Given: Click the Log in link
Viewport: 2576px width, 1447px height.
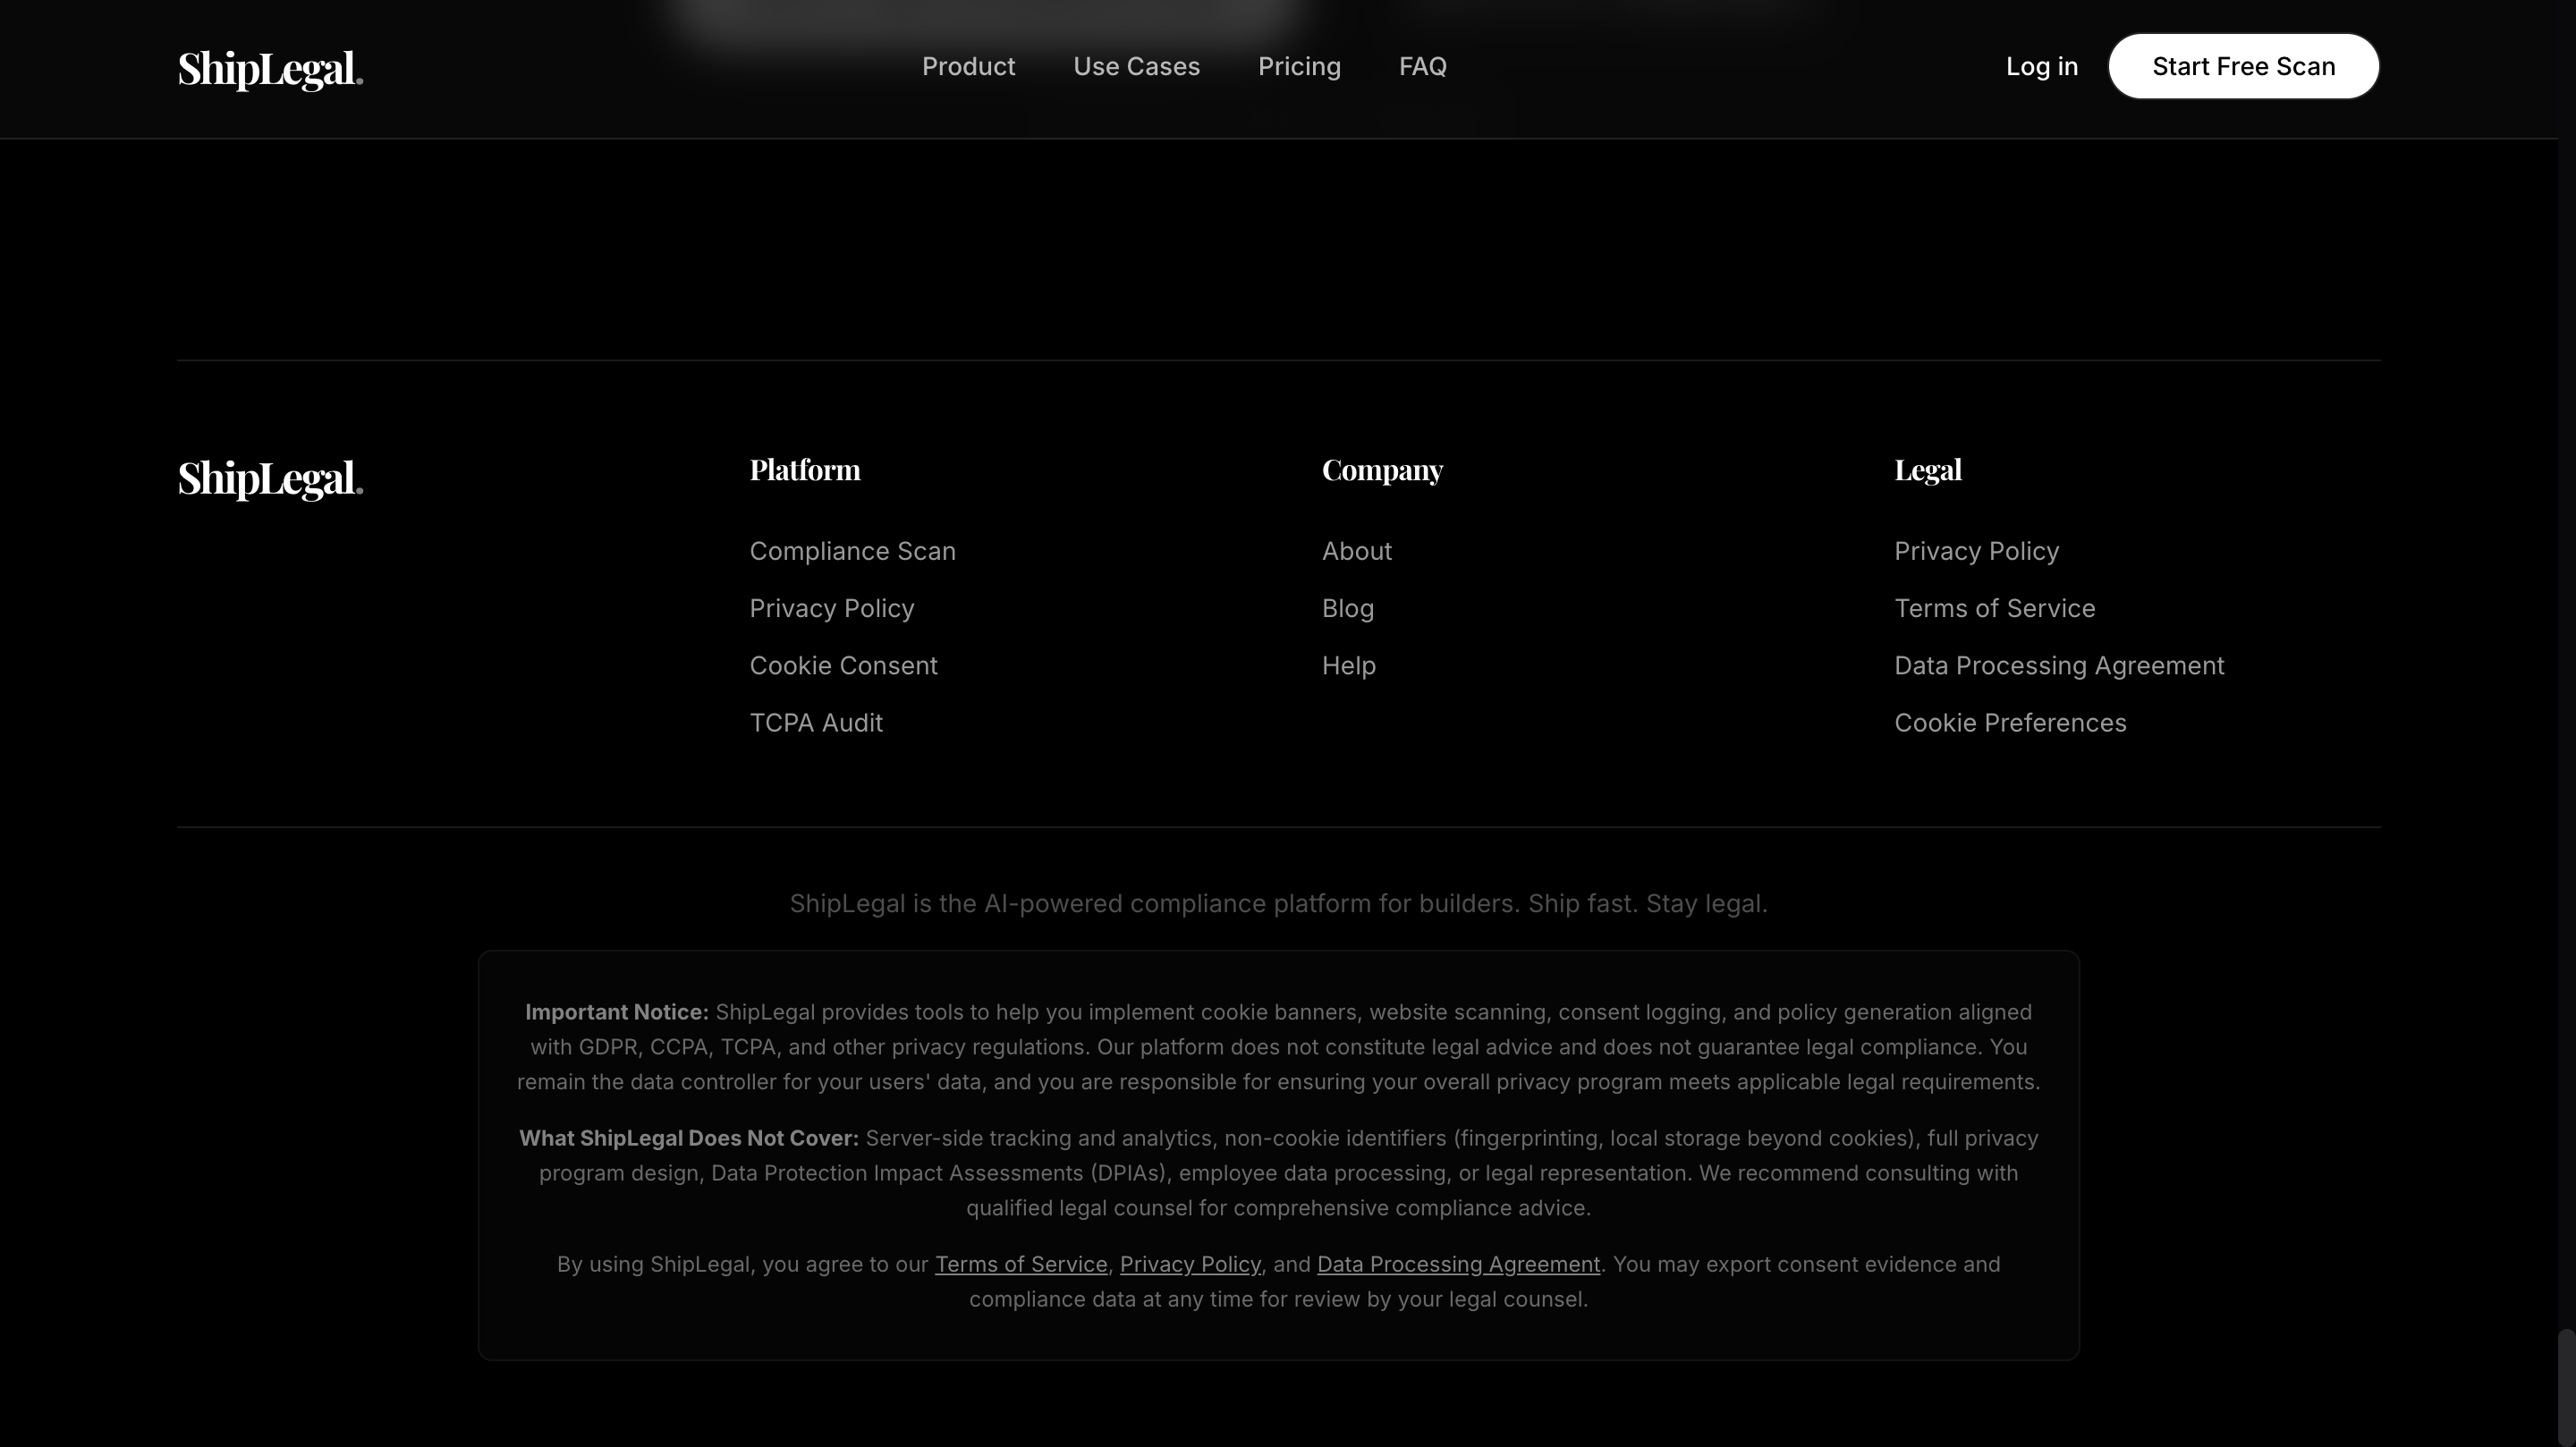Looking at the screenshot, I should [x=2041, y=66].
